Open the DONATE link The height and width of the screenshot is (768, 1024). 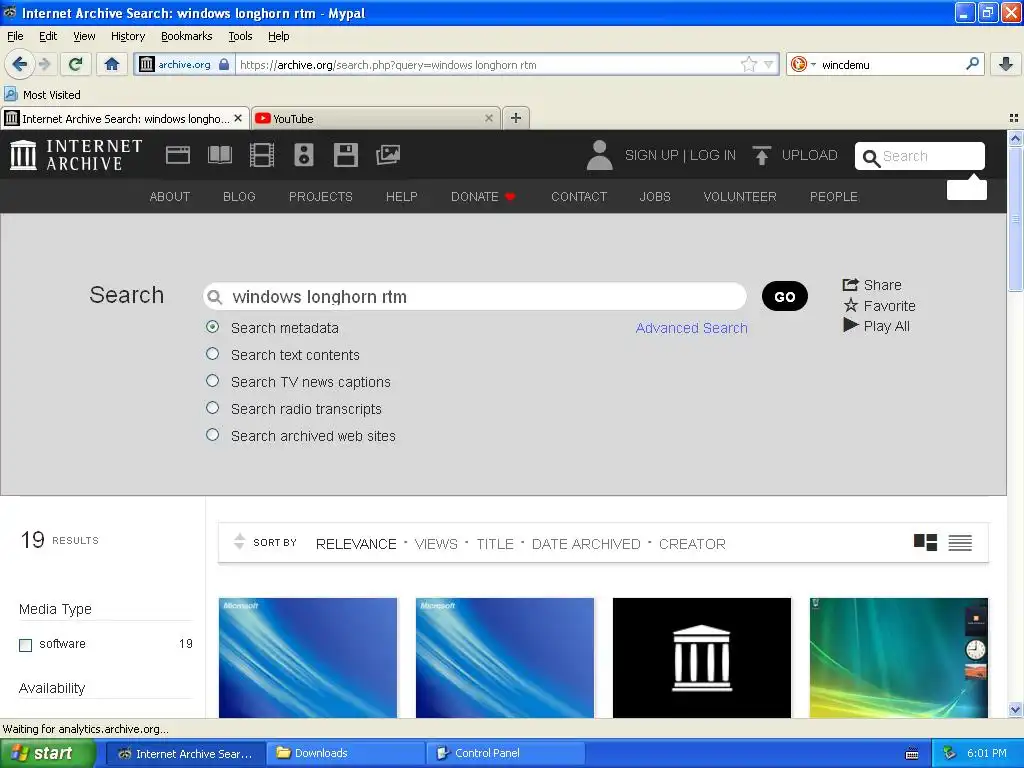[x=483, y=197]
